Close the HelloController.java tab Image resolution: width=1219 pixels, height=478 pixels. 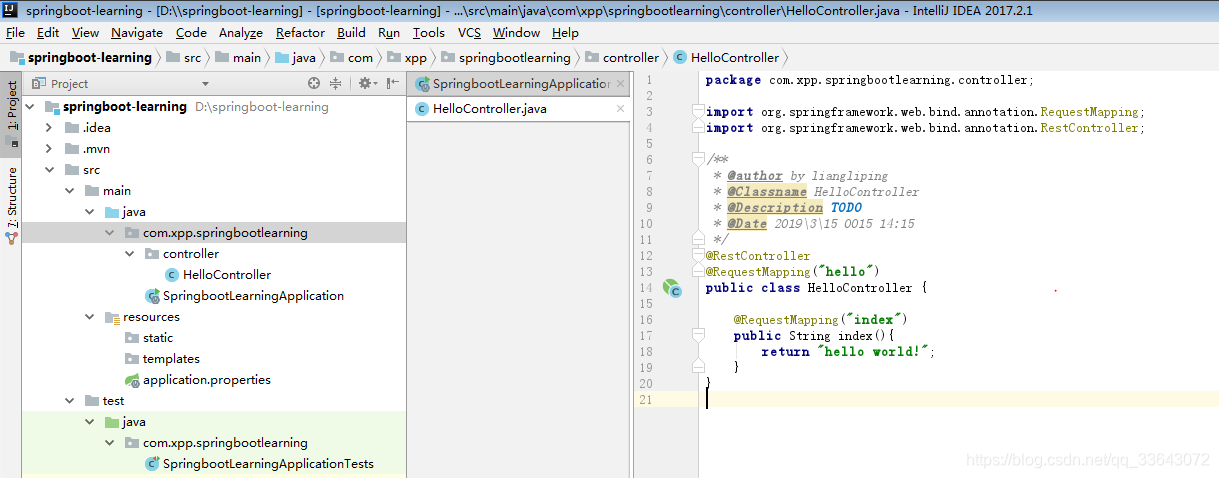[x=620, y=109]
